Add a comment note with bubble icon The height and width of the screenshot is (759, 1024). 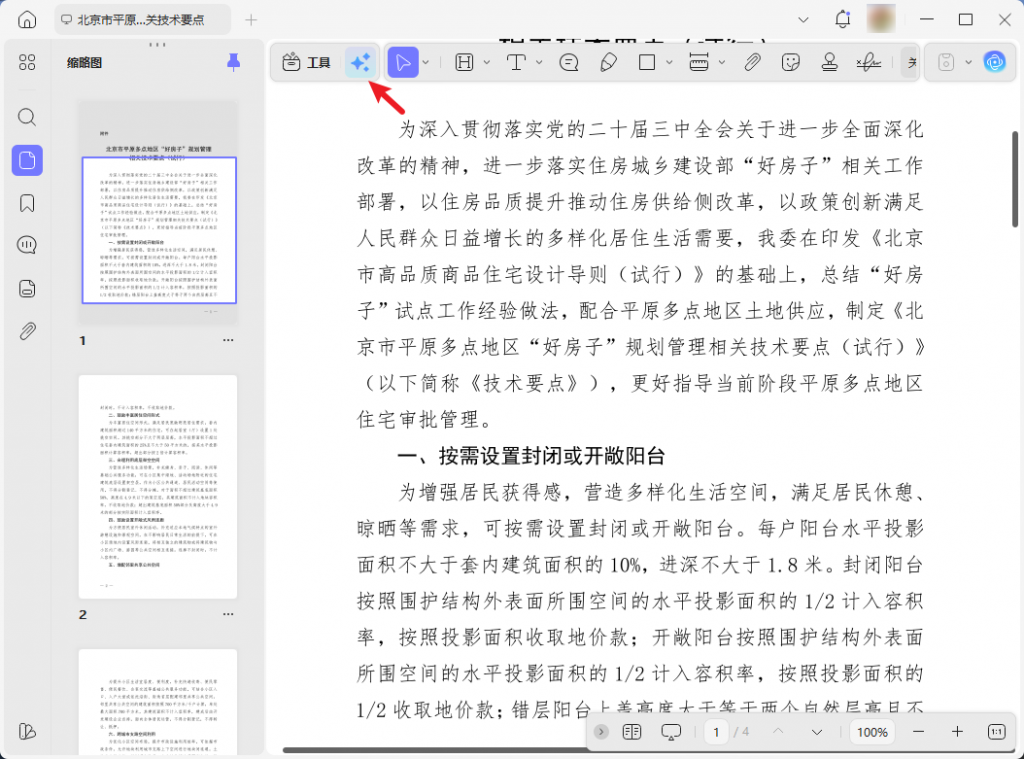pos(569,63)
